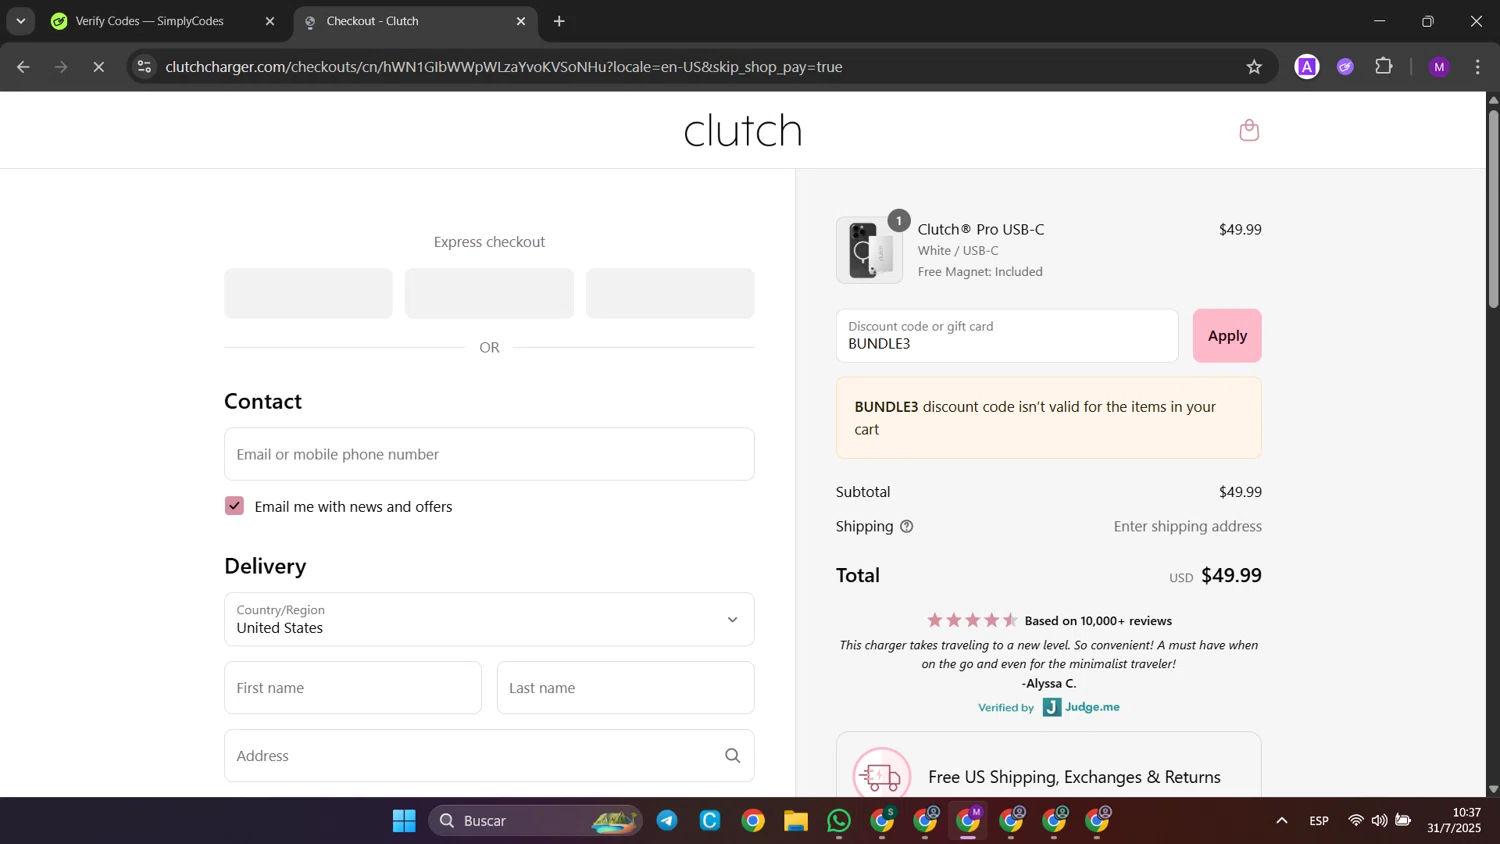This screenshot has height=844, width=1500.
Task: Click the Free US Shipping, Exchanges & Returns banner
Action: click(1048, 765)
